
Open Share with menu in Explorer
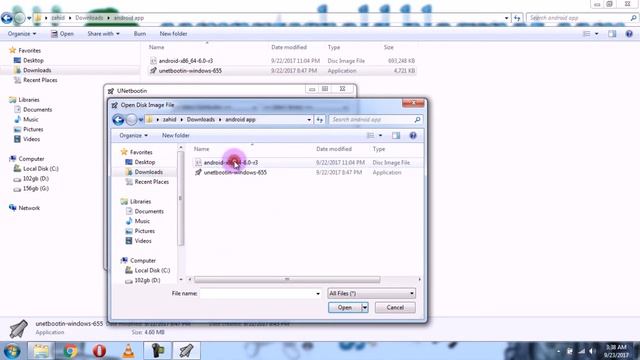pyautogui.click(x=103, y=34)
